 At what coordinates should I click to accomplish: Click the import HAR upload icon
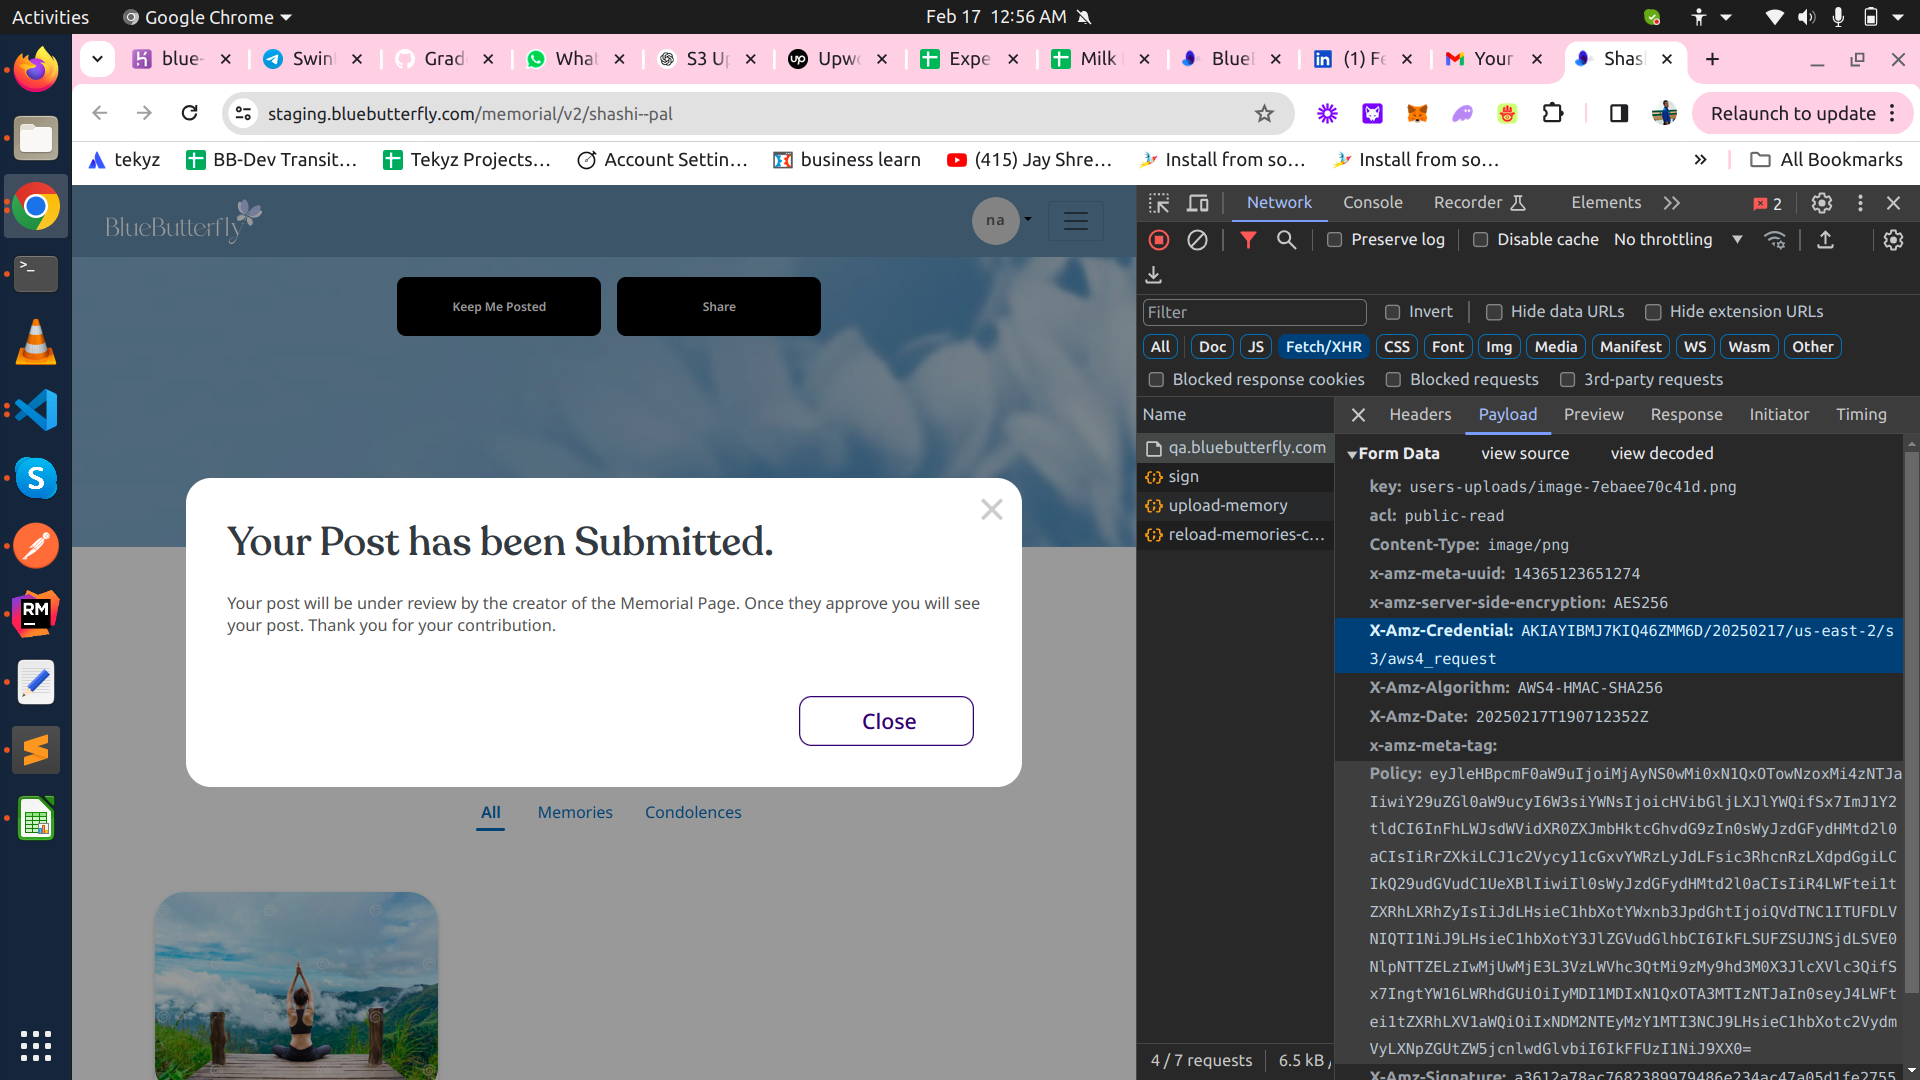[x=1825, y=240]
